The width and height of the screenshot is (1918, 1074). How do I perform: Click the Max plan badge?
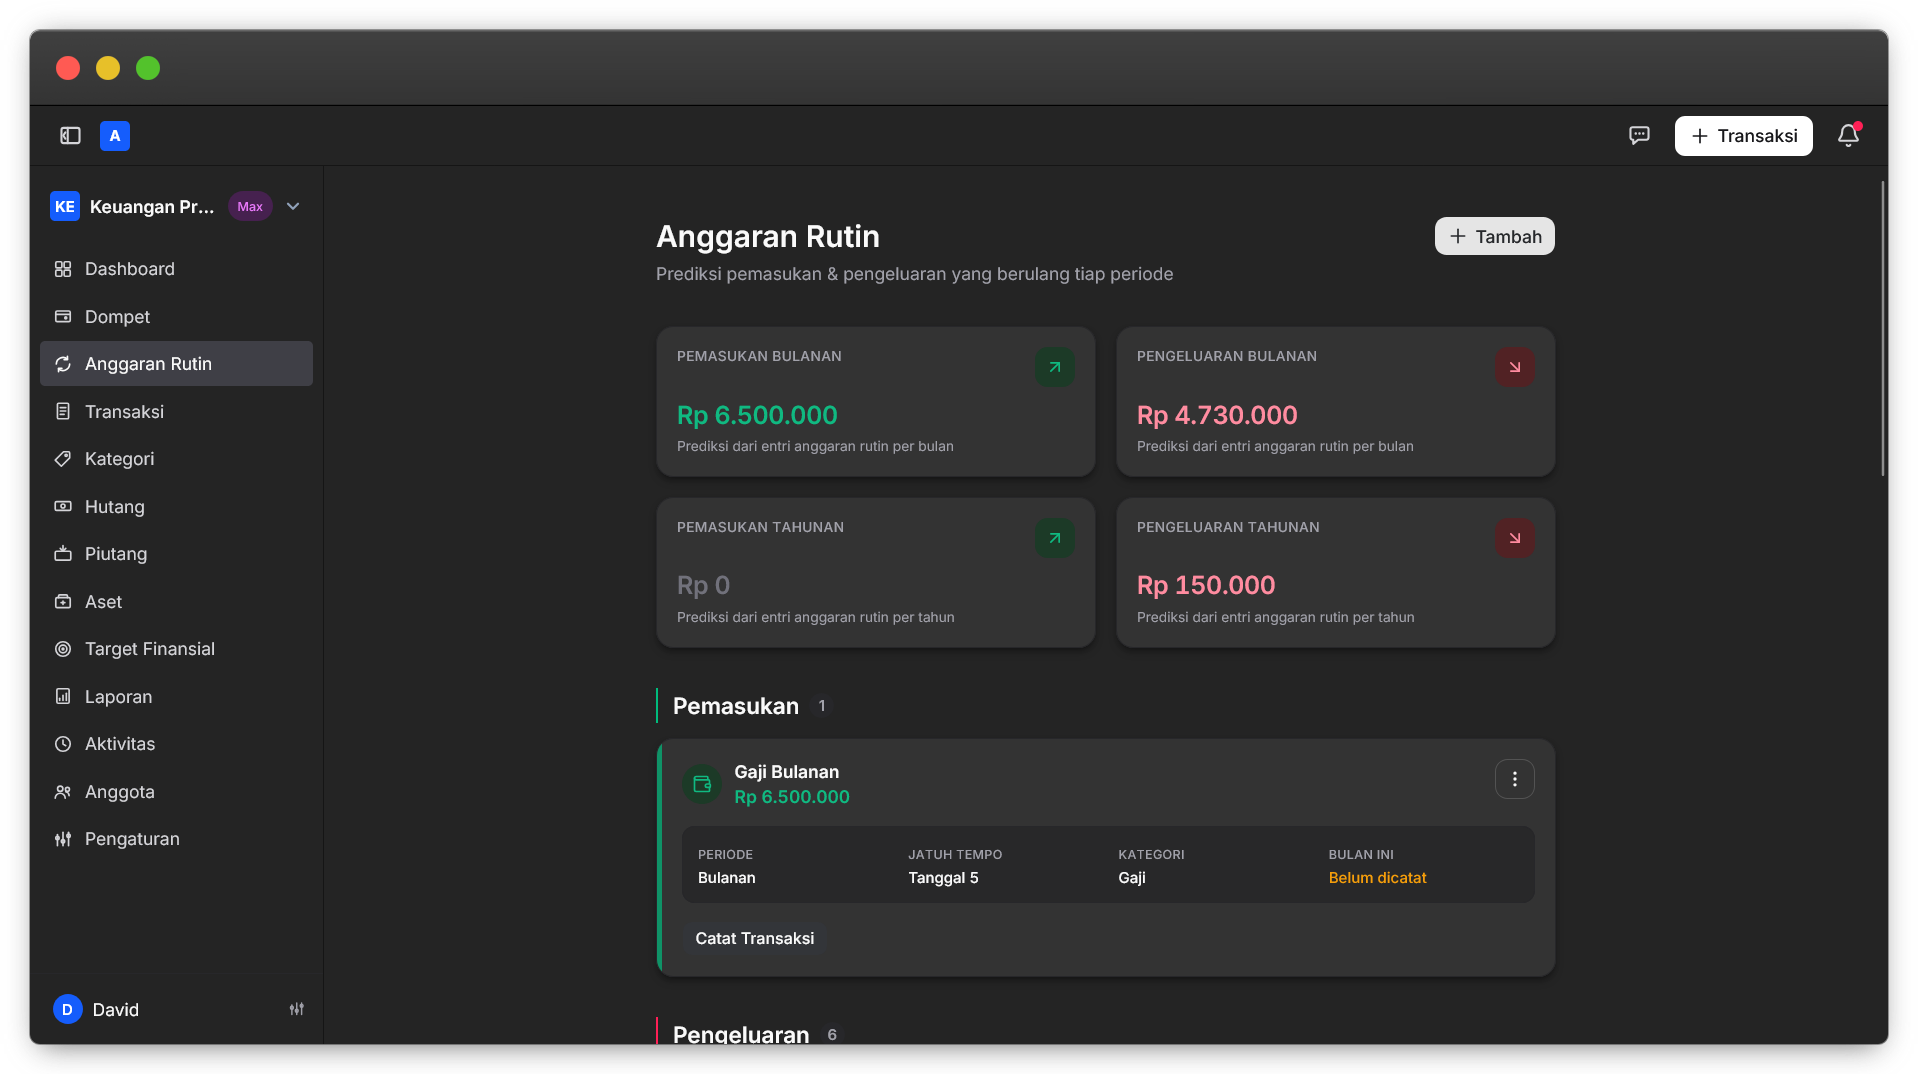click(250, 206)
